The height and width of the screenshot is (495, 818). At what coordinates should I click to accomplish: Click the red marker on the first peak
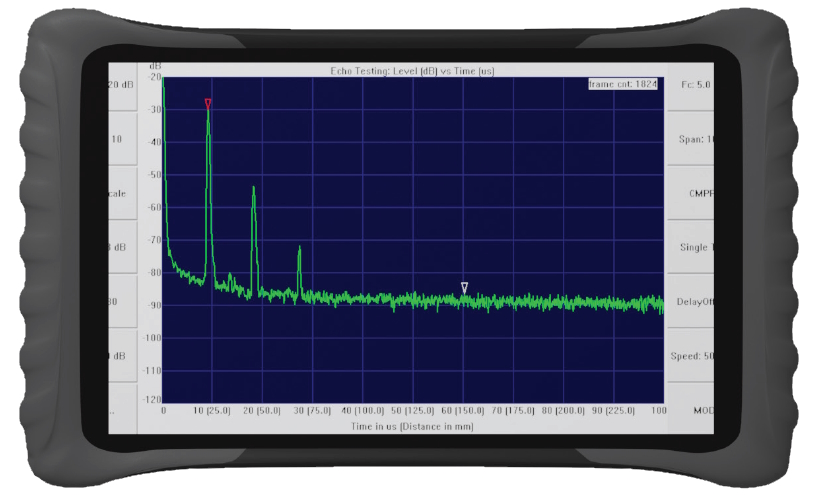[208, 104]
